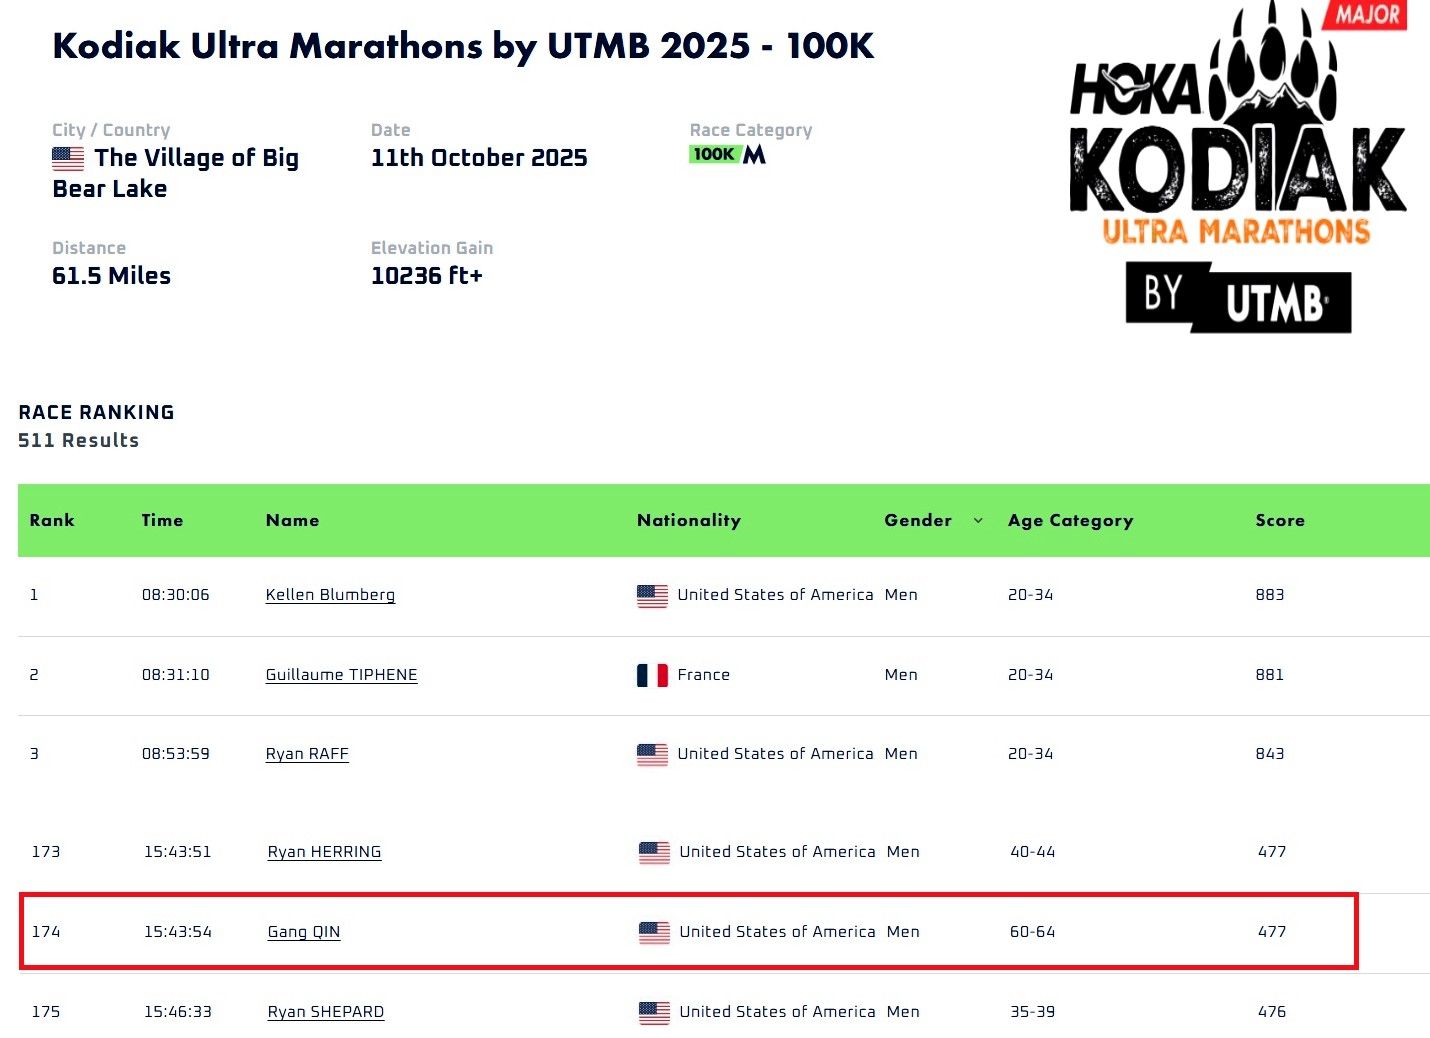The height and width of the screenshot is (1038, 1430).
Task: Follow the Ryan SHEPARD name link
Action: click(326, 1012)
